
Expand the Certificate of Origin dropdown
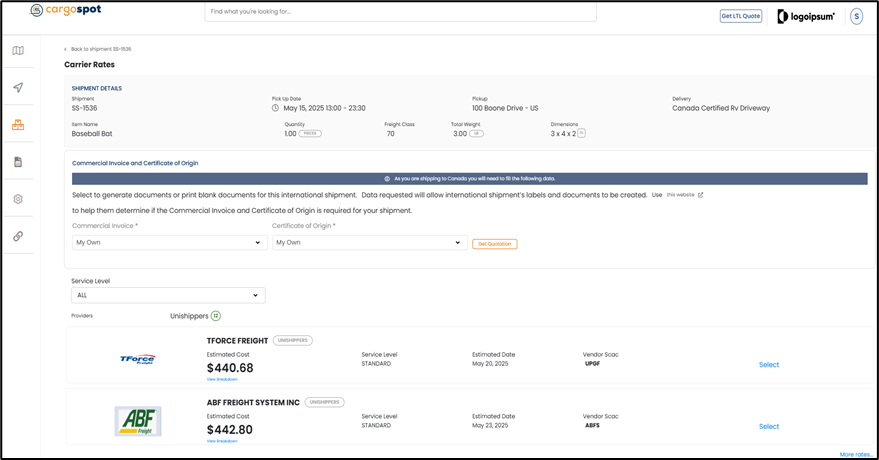coord(369,242)
